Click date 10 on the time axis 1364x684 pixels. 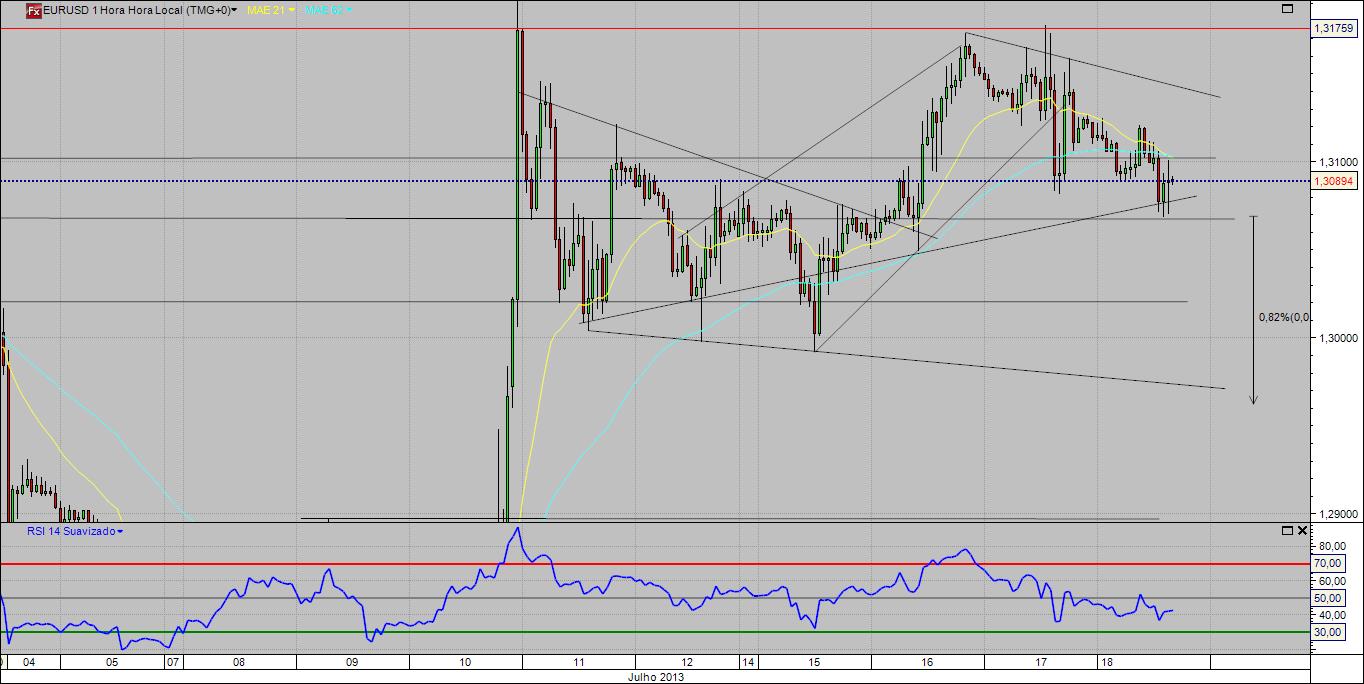click(x=465, y=662)
